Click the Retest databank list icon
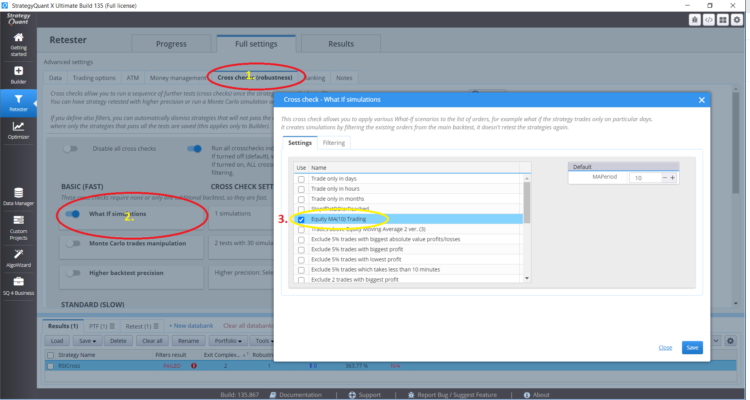This screenshot has height=400, width=750. click(156, 326)
